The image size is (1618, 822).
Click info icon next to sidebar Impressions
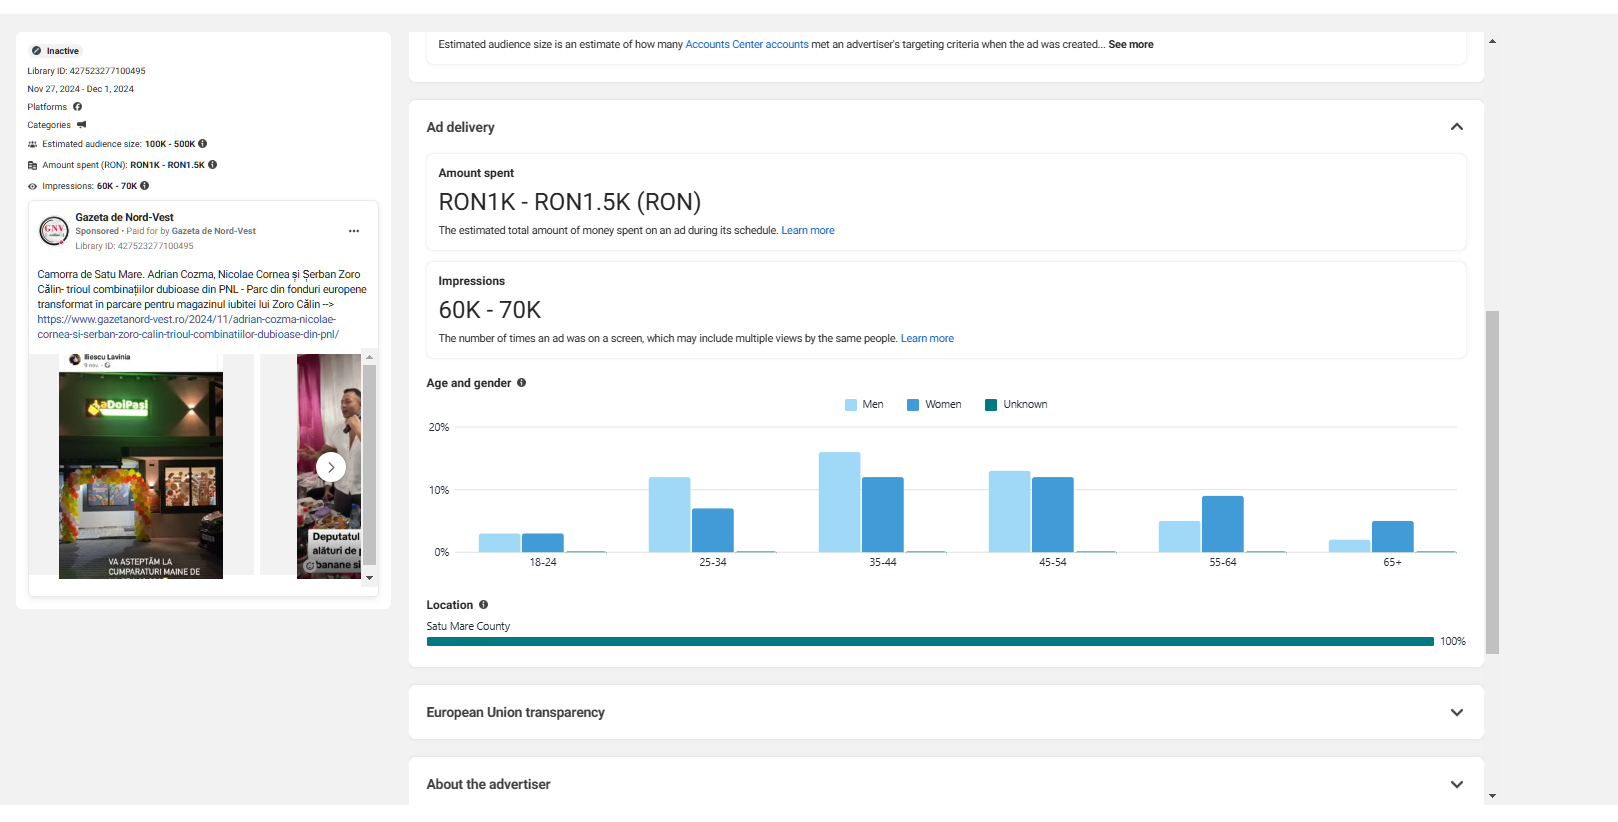[145, 186]
